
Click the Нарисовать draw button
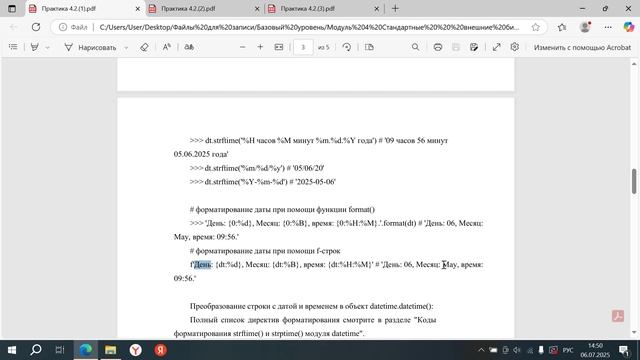(x=90, y=47)
